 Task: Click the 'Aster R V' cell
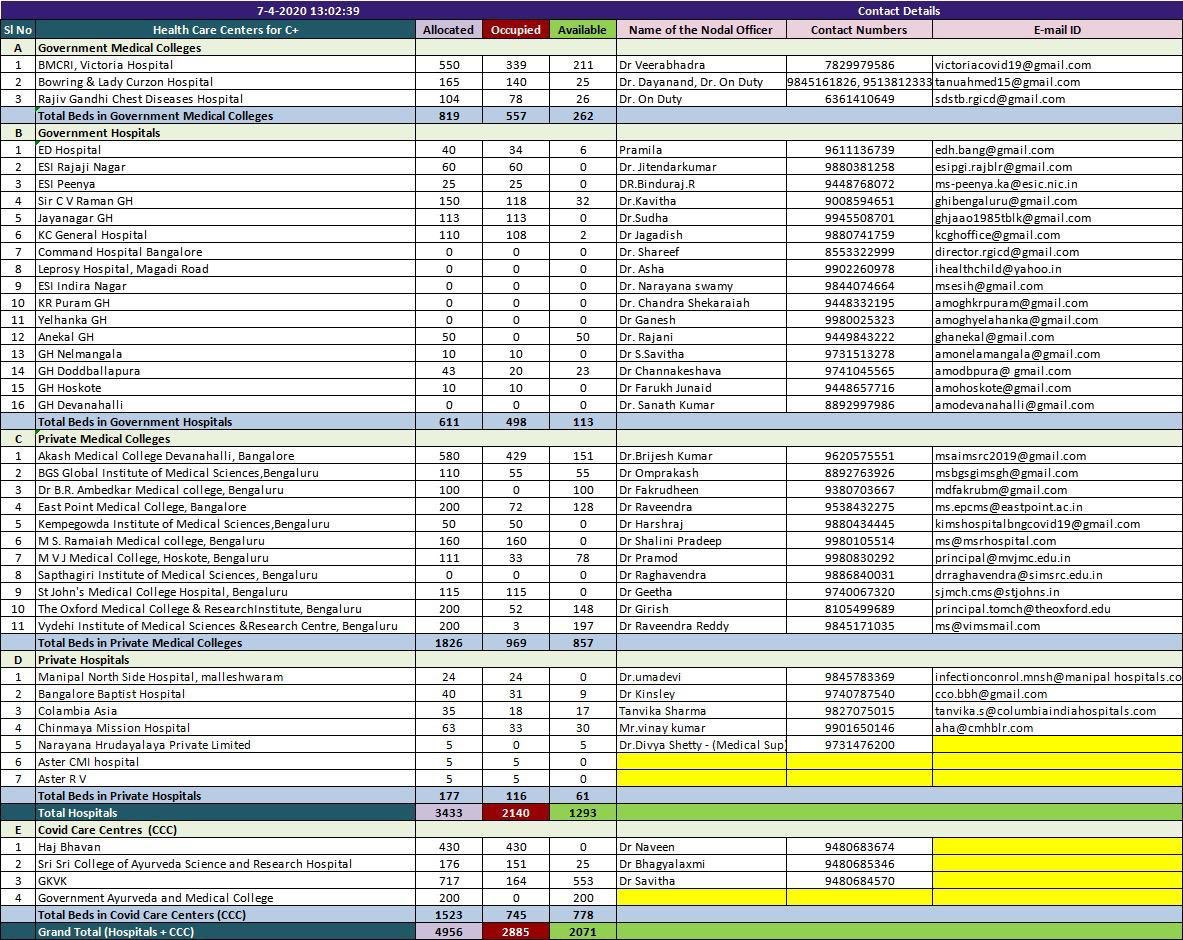(226, 779)
